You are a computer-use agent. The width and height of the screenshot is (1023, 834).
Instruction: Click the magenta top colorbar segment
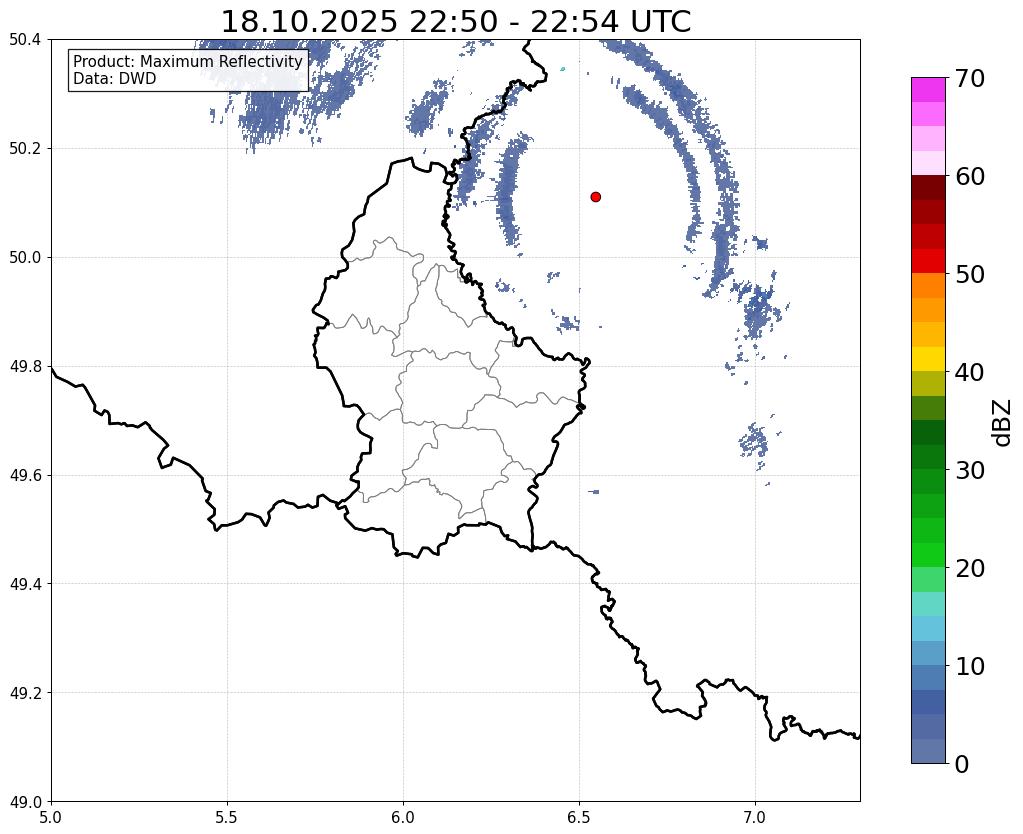[x=928, y=90]
